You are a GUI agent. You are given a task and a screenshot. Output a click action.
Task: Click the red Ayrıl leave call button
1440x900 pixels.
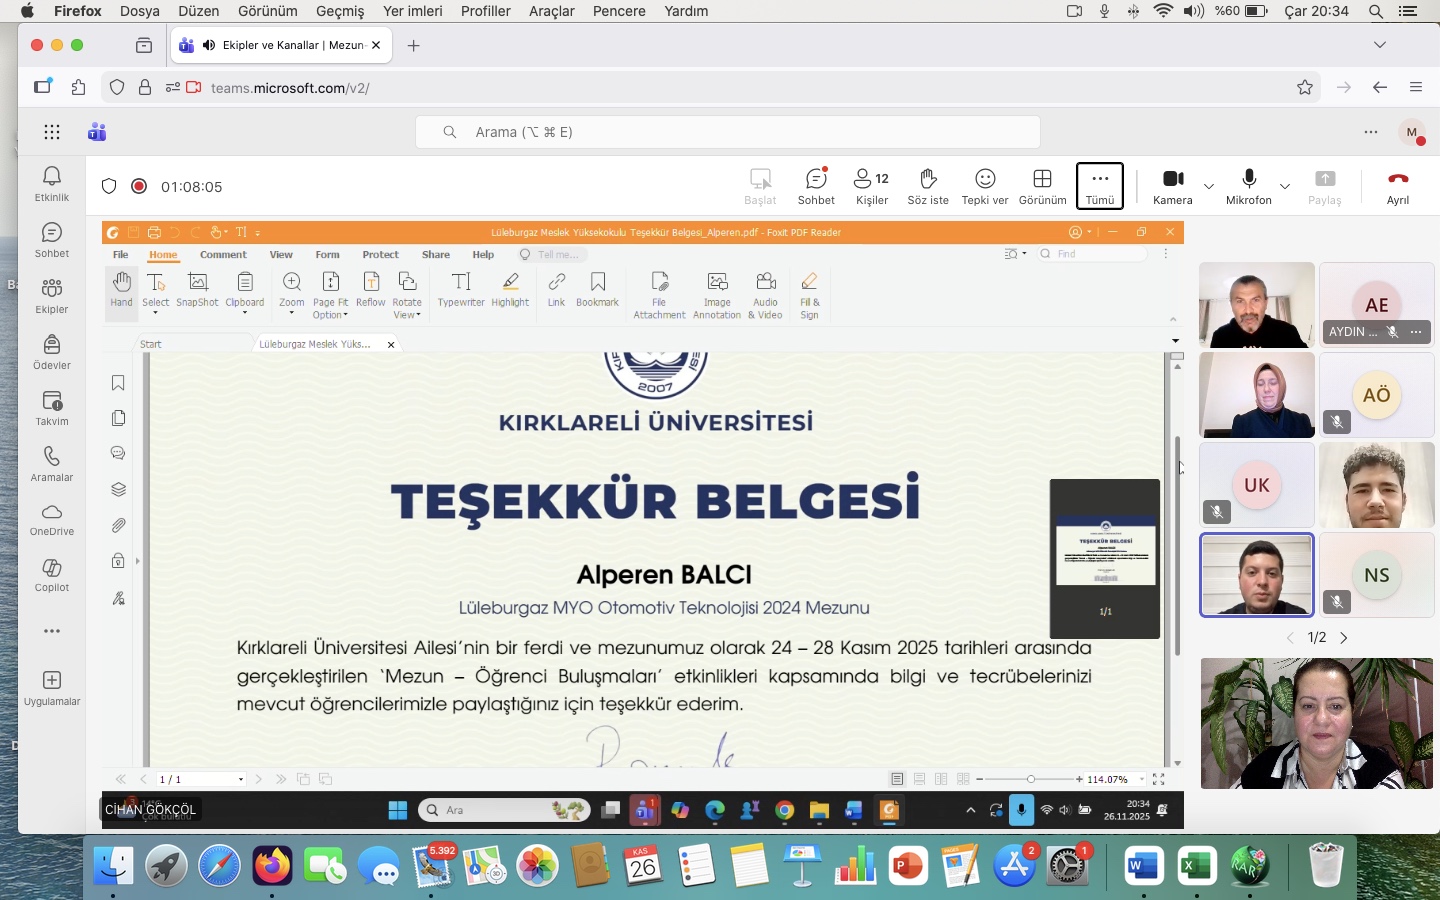pos(1397,185)
